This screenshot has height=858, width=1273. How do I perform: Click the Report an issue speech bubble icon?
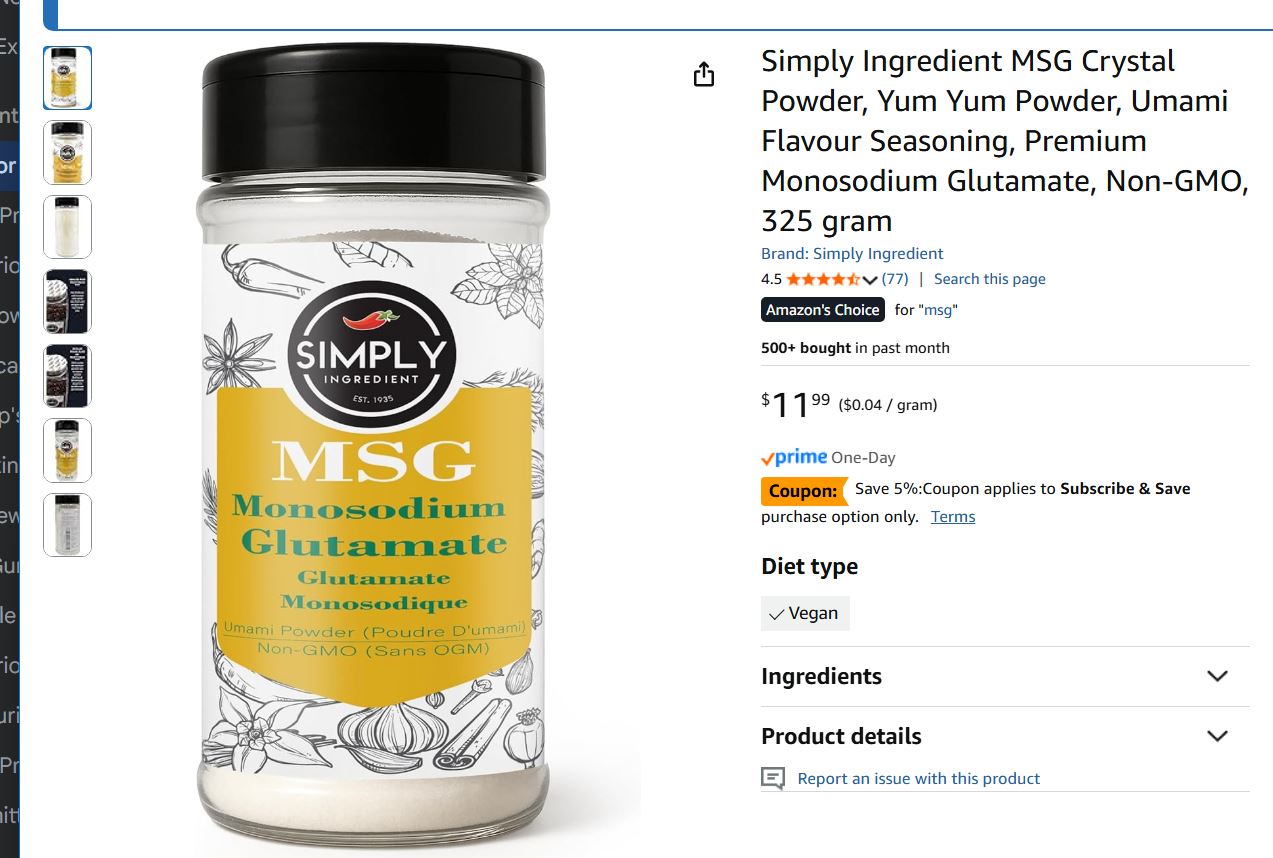pos(773,779)
